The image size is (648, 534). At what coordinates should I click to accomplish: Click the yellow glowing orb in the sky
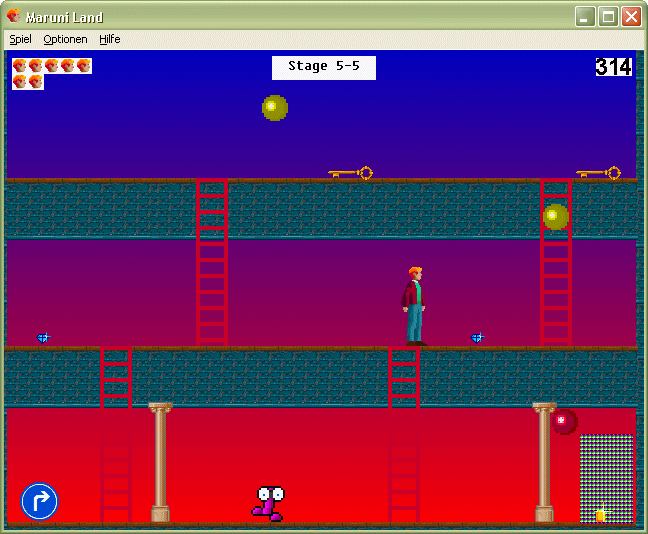pyautogui.click(x=275, y=108)
